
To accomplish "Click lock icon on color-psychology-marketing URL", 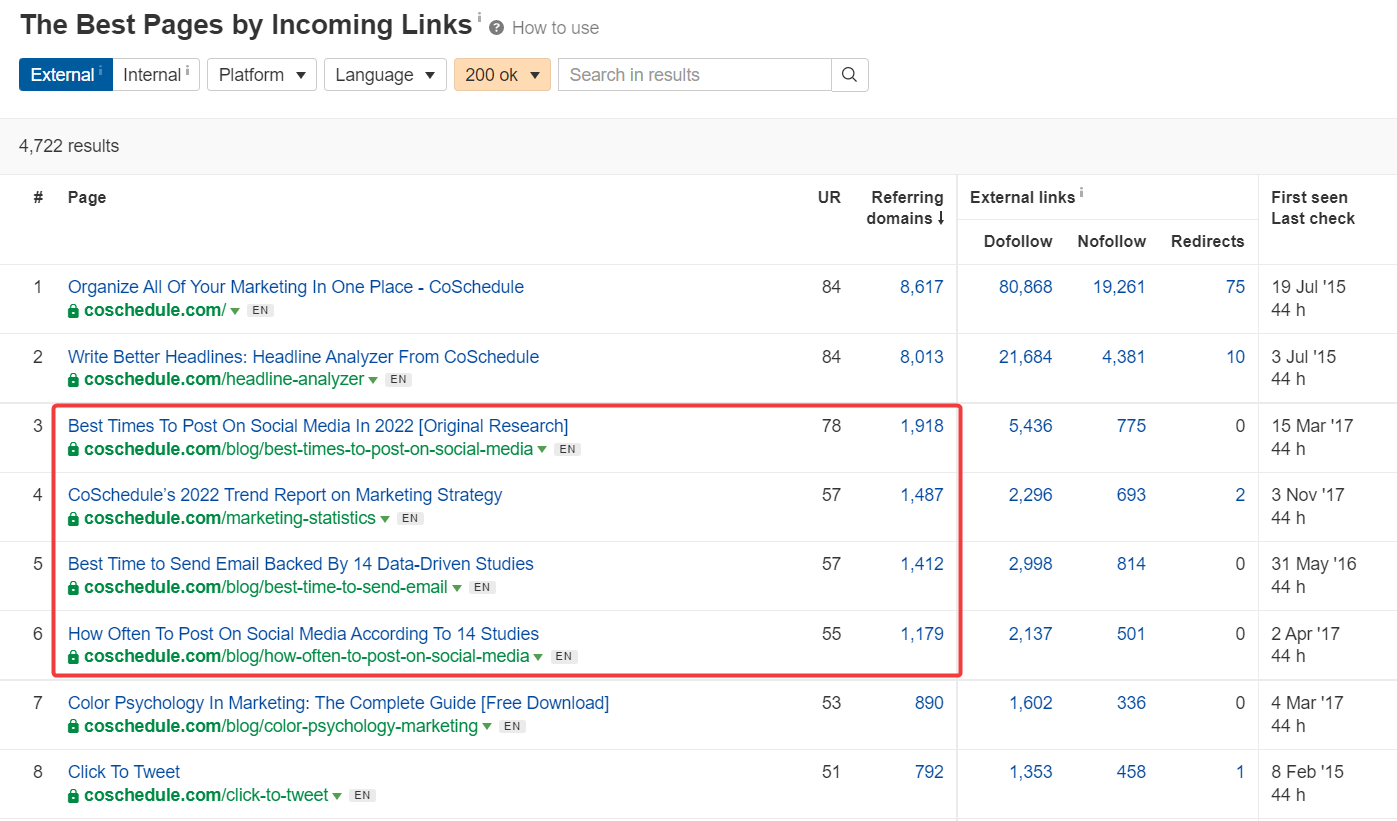I will (73, 727).
